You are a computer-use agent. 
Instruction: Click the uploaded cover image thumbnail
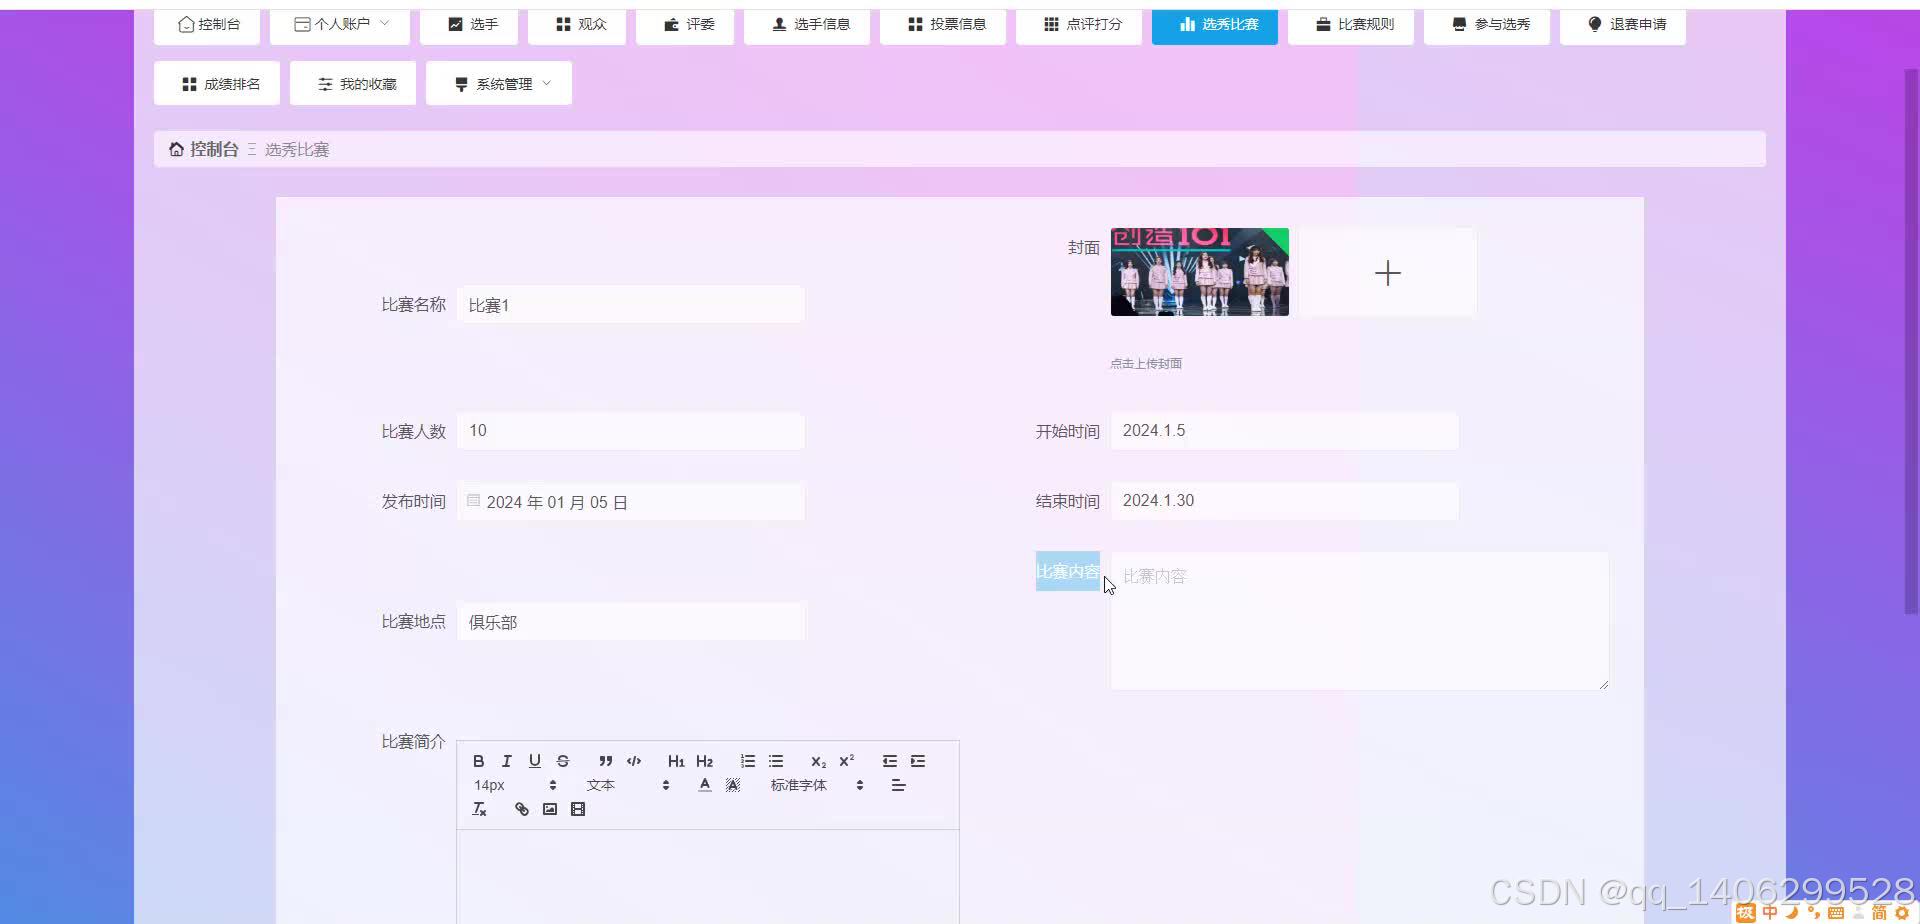coord(1200,272)
